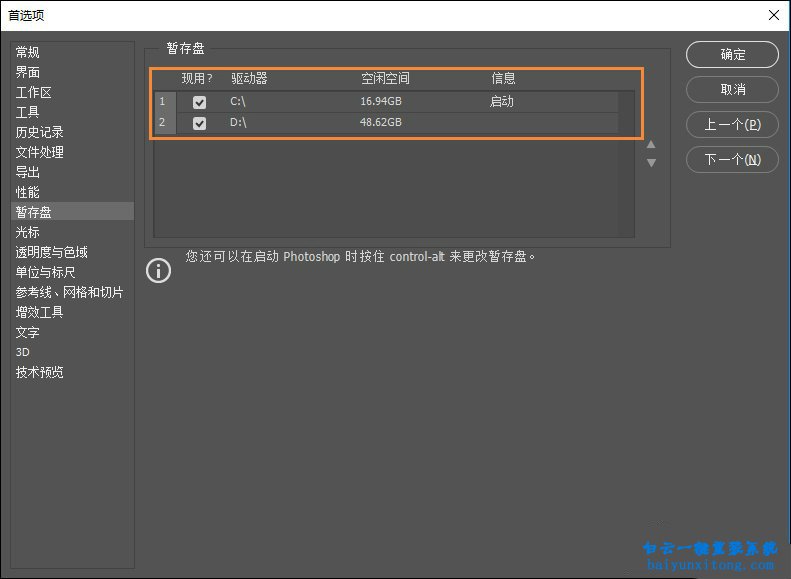This screenshot has height=579, width=791.
Task: Open 光标 preferences
Action: [27, 232]
